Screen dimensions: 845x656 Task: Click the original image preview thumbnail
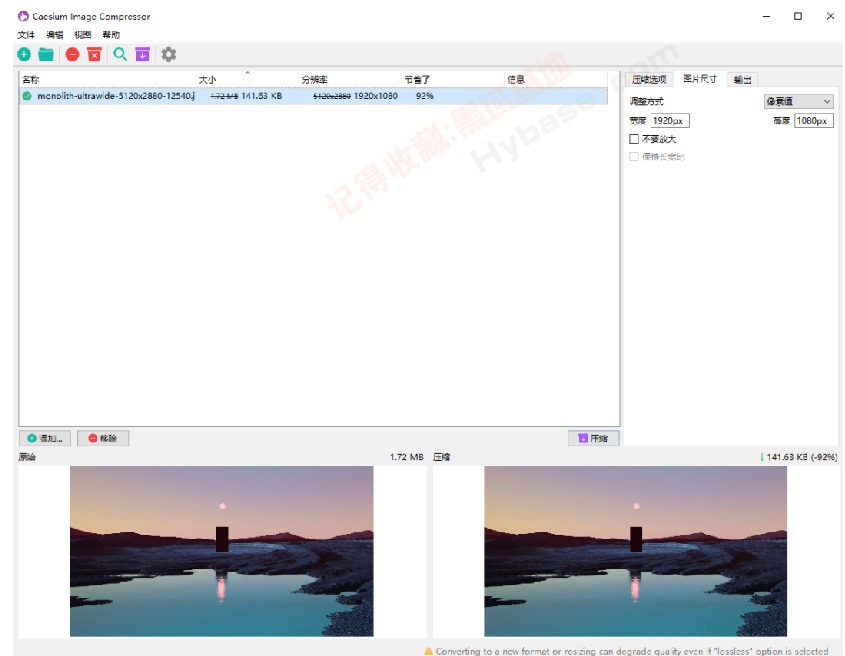tap(221, 551)
